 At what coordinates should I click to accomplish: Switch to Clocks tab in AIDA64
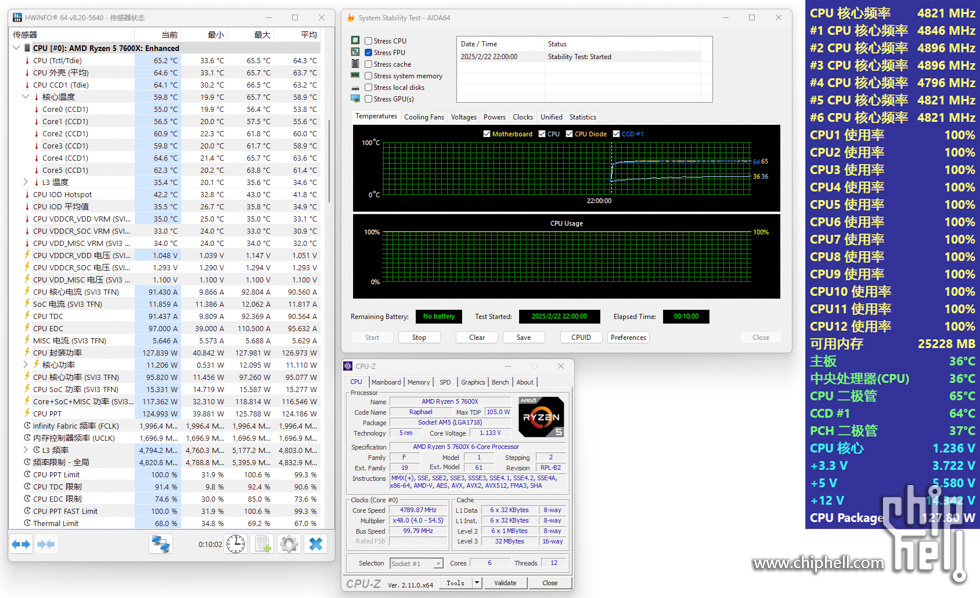coord(522,117)
